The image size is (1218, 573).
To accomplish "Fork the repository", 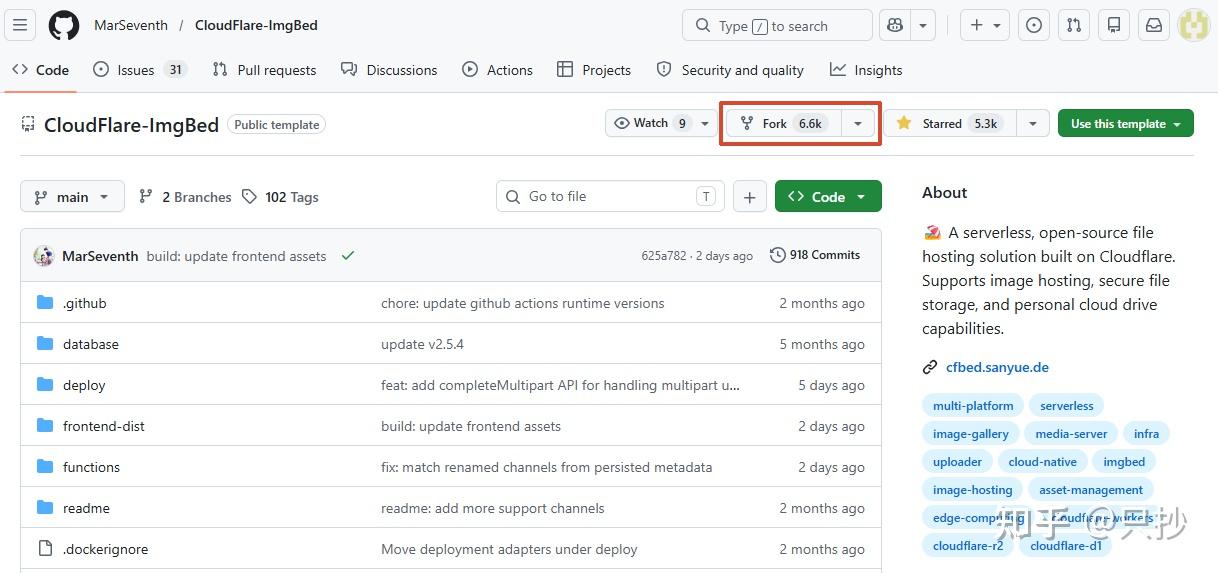I will (783, 123).
